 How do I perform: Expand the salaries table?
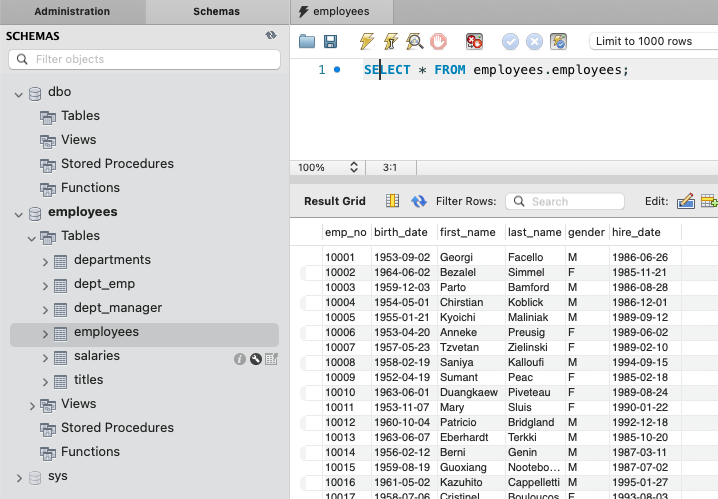click(45, 358)
